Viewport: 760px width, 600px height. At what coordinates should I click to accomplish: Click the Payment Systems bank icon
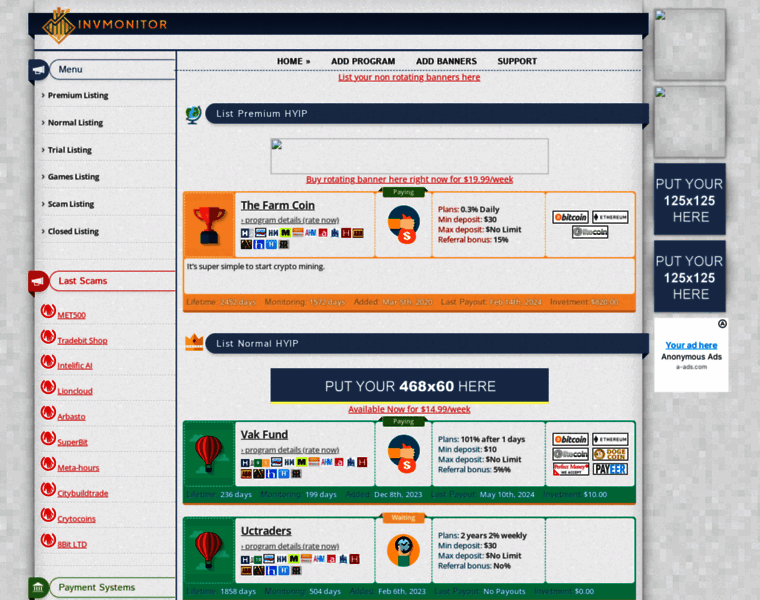coord(38,588)
